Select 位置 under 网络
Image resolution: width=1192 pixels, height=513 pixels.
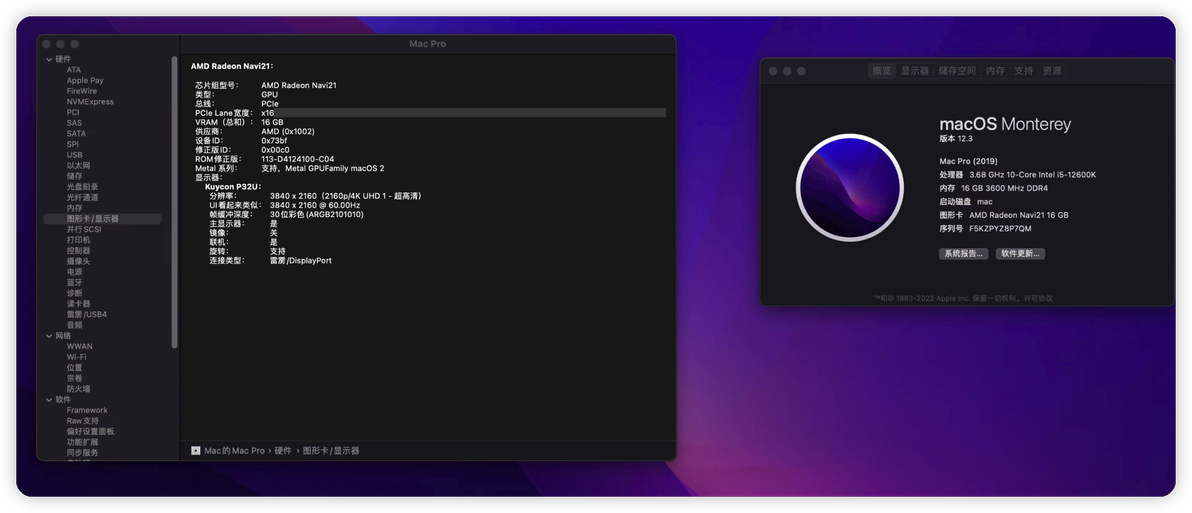74,368
